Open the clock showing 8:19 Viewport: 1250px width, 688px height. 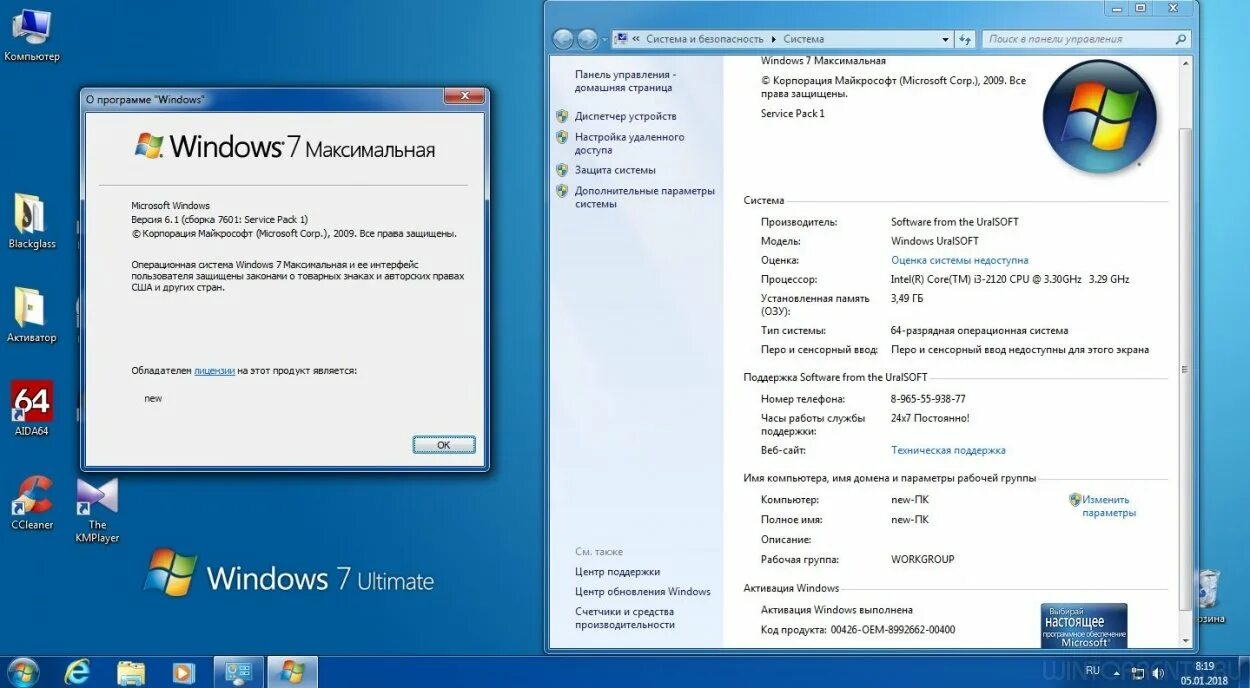(x=1203, y=672)
